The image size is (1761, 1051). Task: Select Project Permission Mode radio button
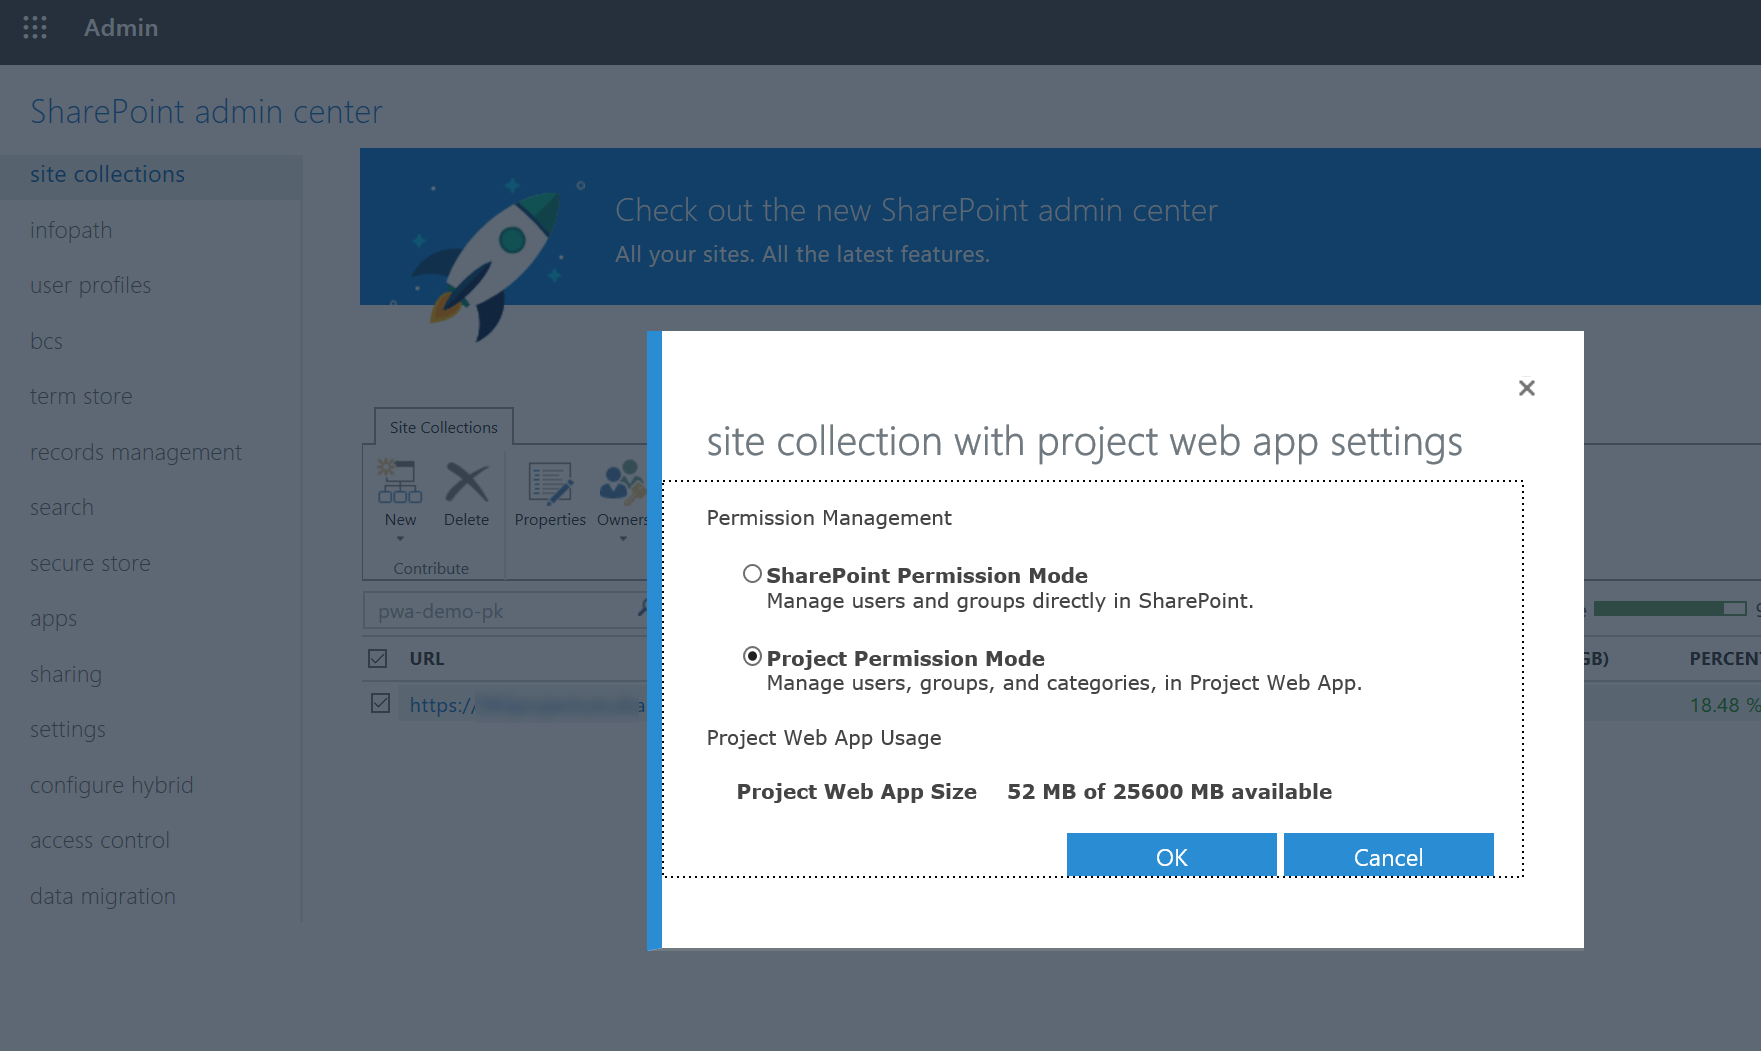pos(752,657)
